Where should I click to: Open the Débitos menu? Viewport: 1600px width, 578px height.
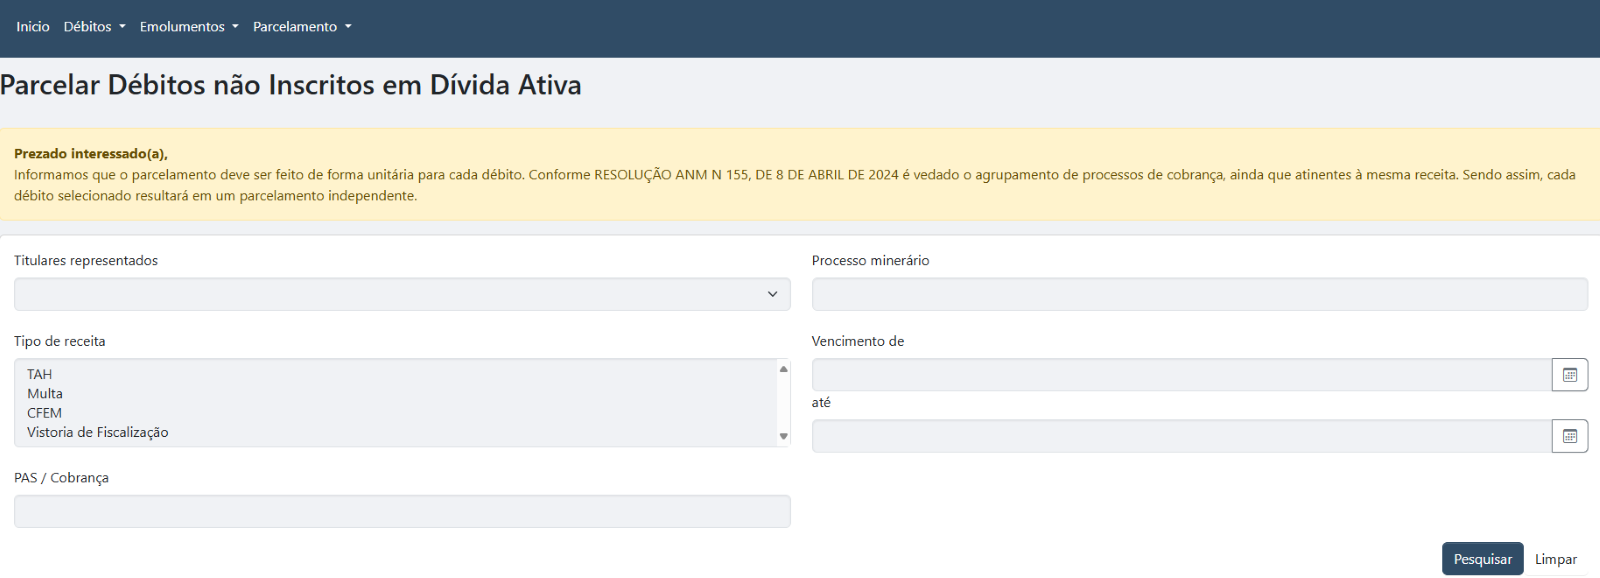pyautogui.click(x=94, y=27)
